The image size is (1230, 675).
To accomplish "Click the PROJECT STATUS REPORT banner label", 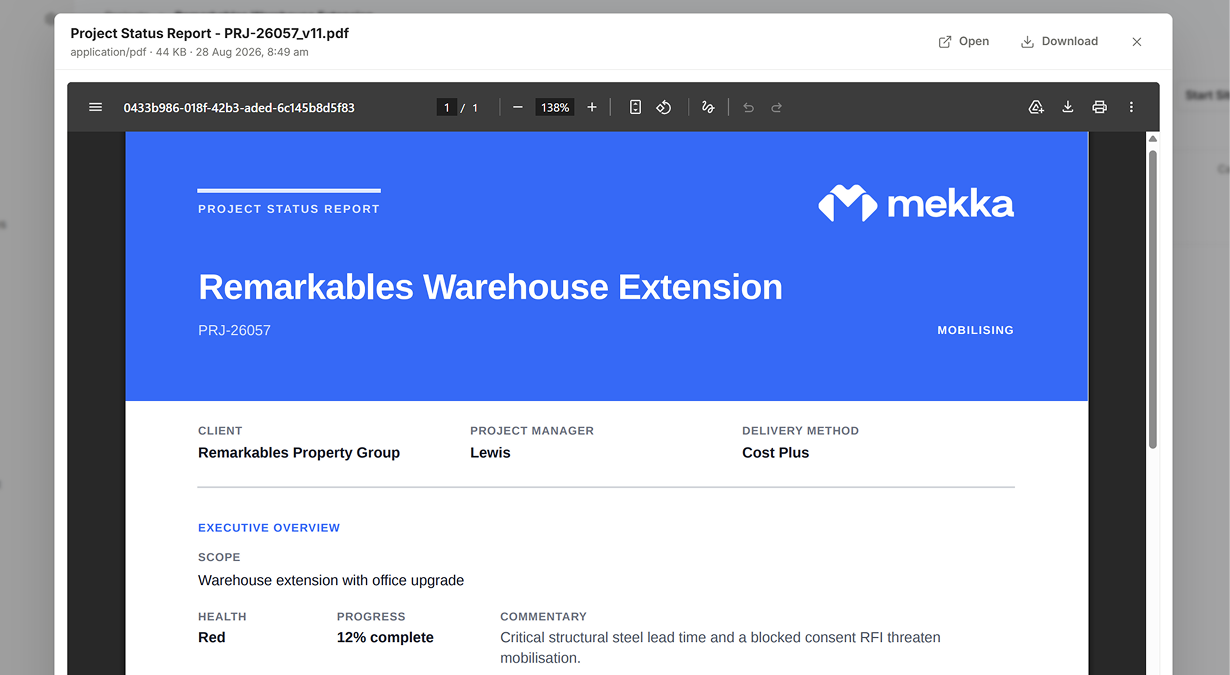I will click(289, 209).
